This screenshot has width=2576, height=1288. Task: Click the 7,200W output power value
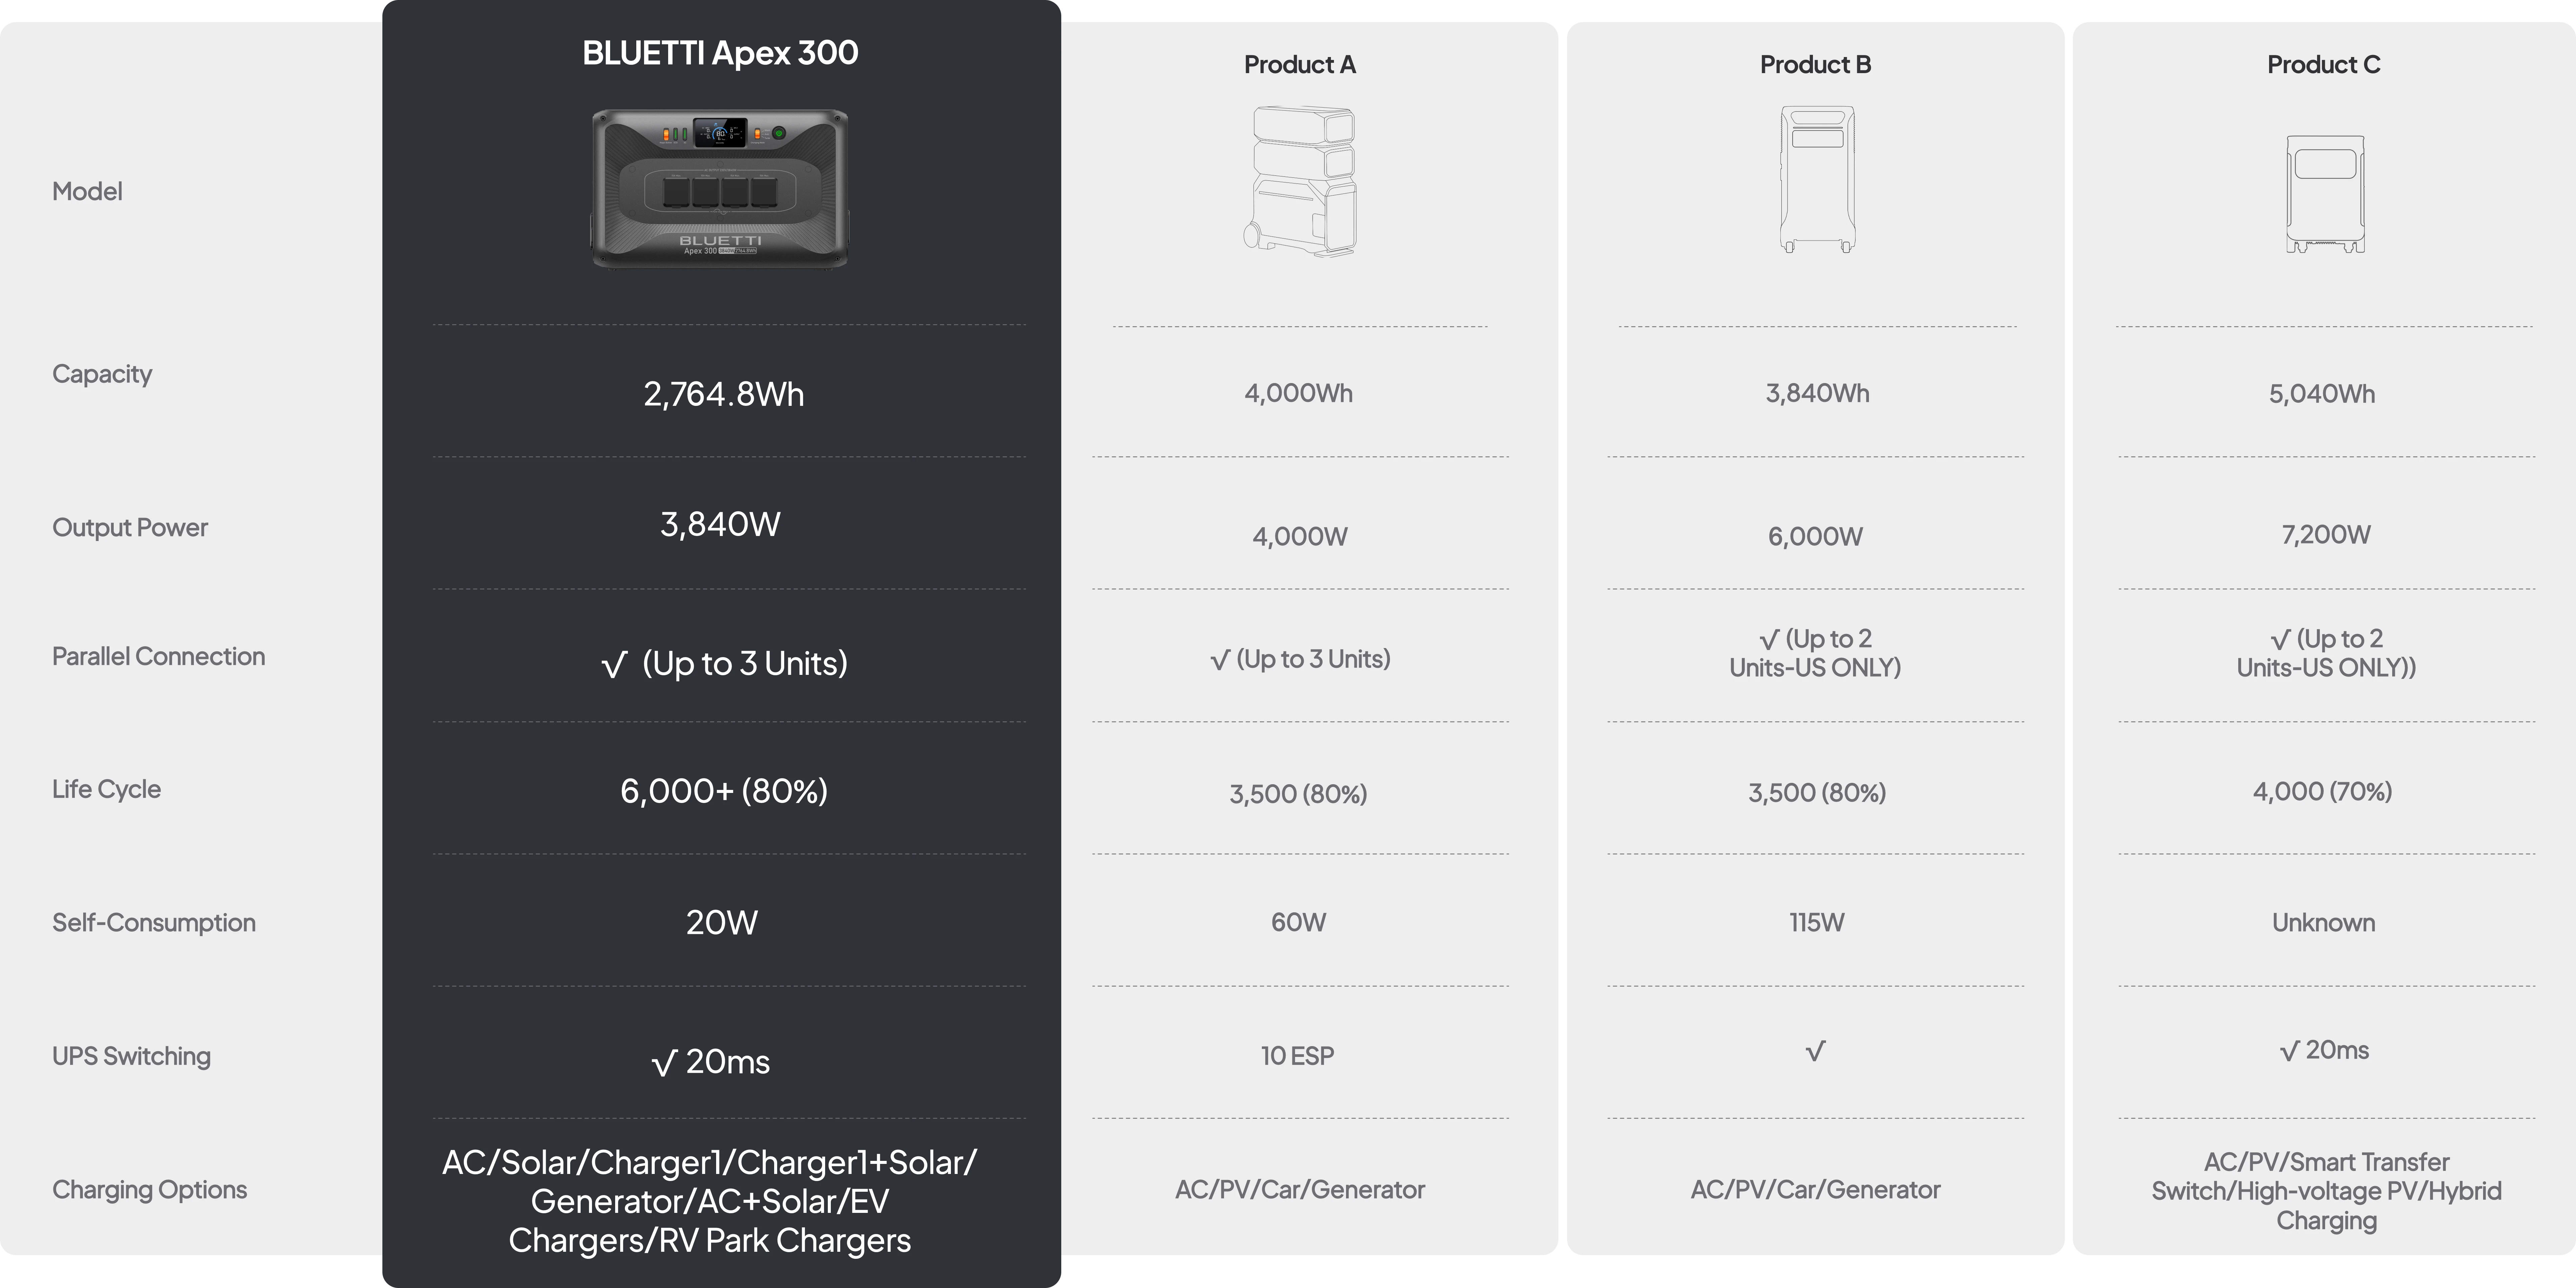(2325, 535)
